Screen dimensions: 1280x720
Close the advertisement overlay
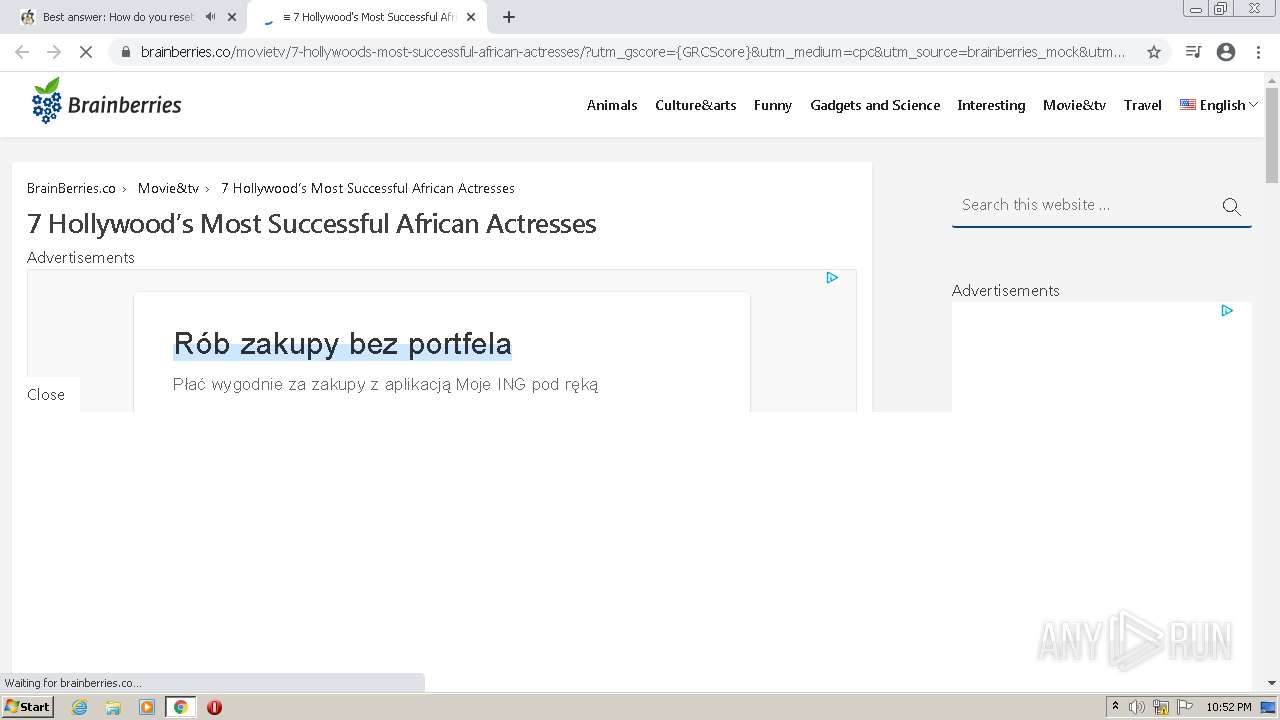tap(46, 395)
